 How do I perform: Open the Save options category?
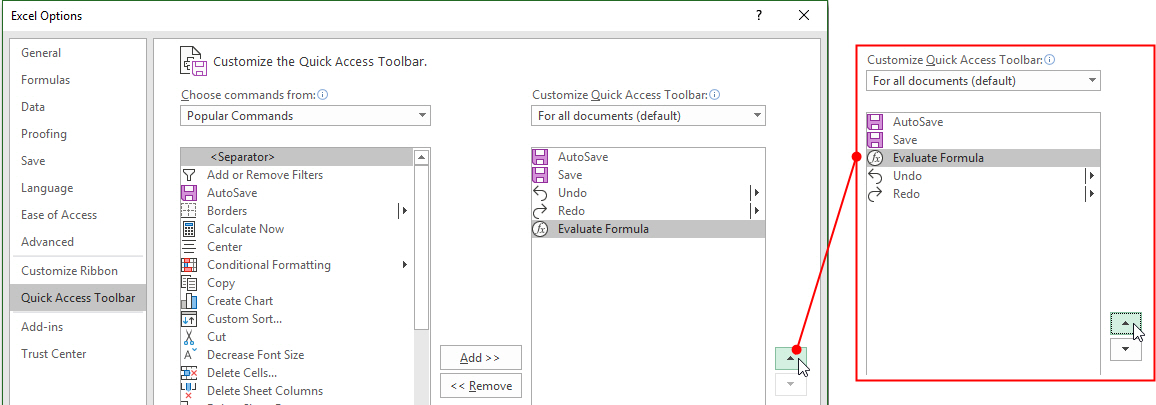tap(78, 161)
